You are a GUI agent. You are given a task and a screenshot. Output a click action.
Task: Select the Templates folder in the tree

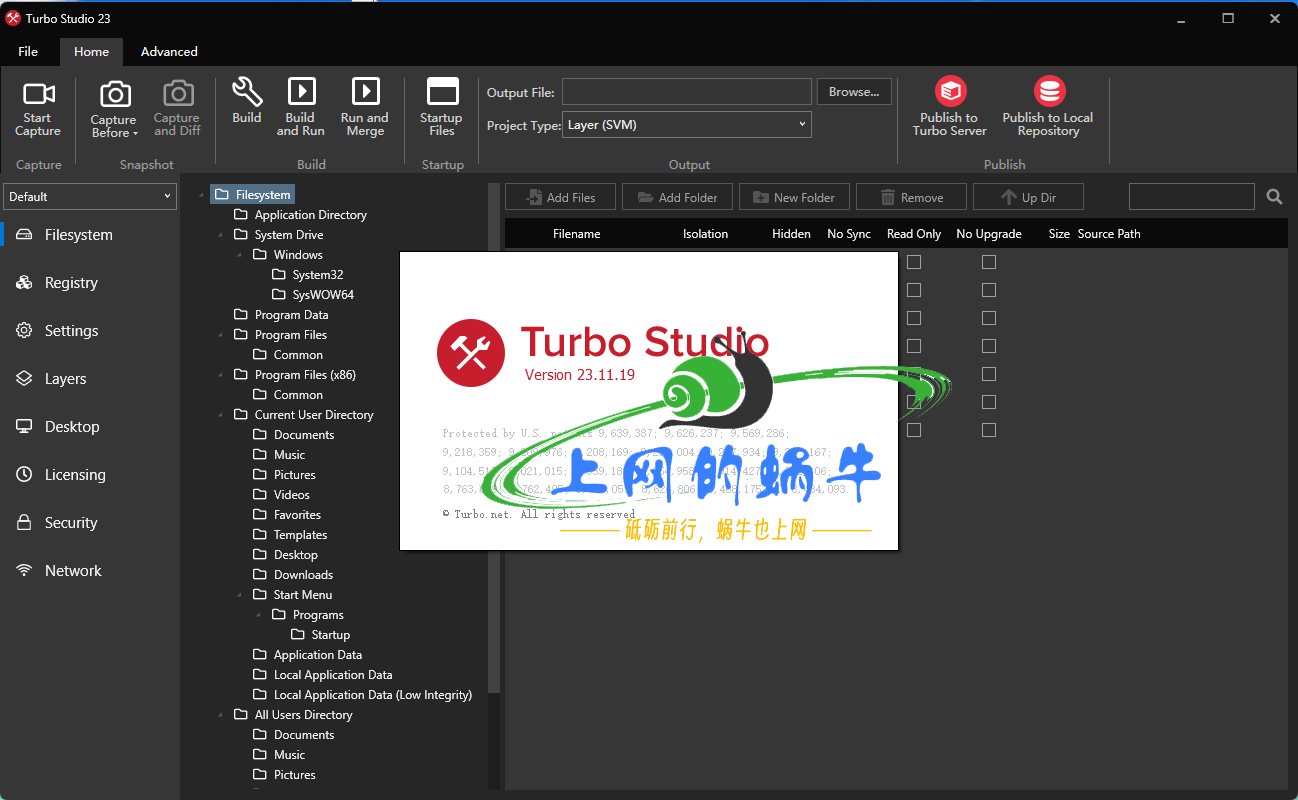point(301,535)
